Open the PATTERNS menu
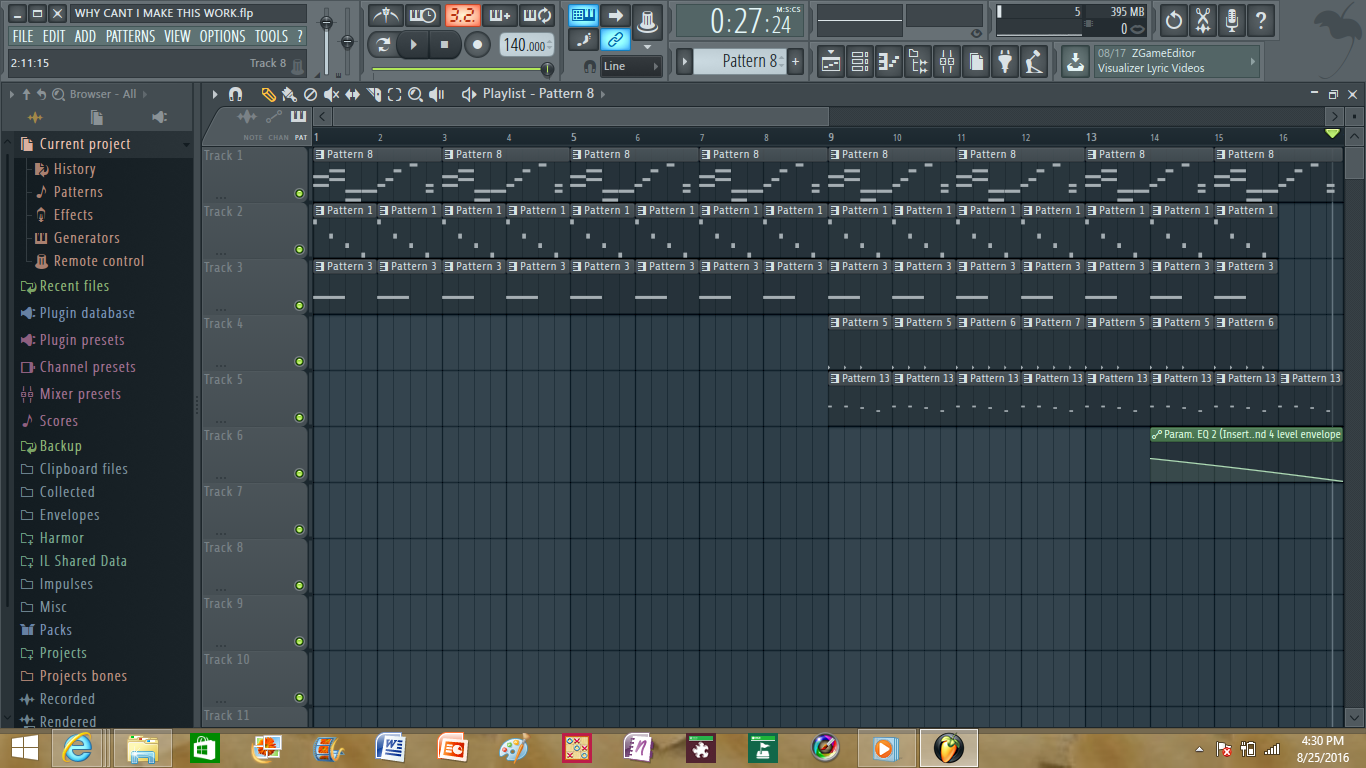Image resolution: width=1366 pixels, height=768 pixels. [130, 36]
